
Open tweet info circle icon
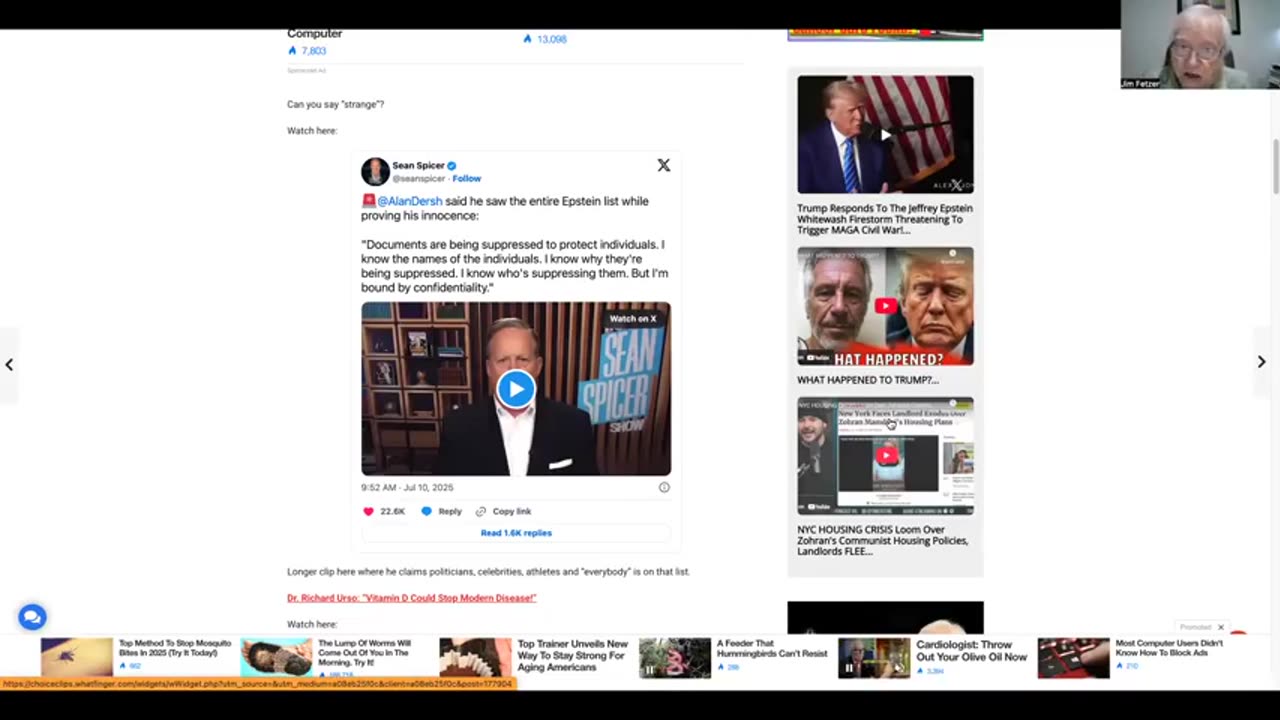(664, 487)
